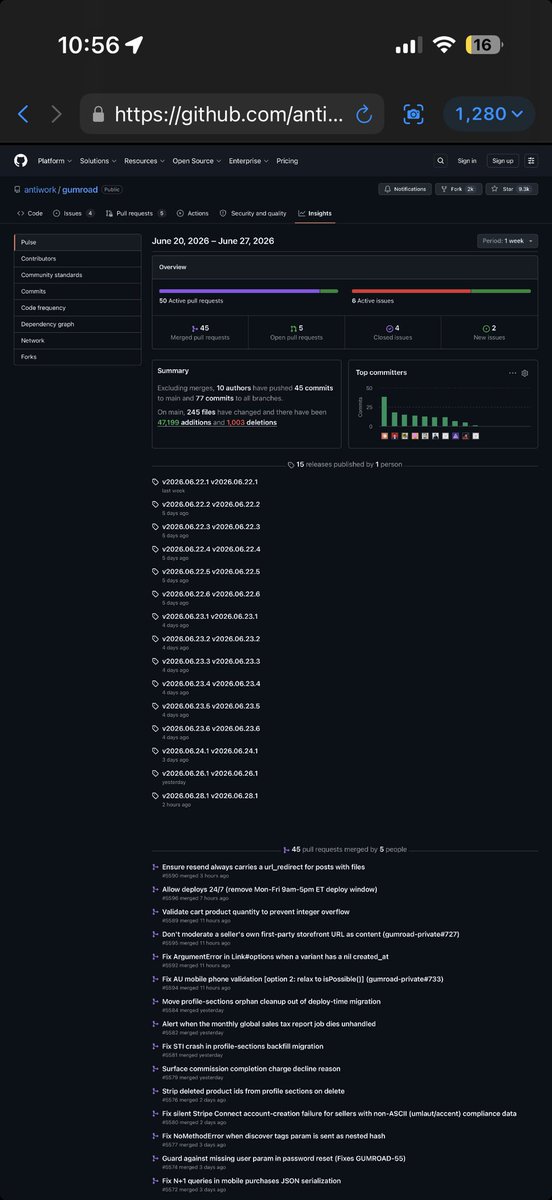
Task: Fork the repository with the Fork button
Action: click(459, 189)
